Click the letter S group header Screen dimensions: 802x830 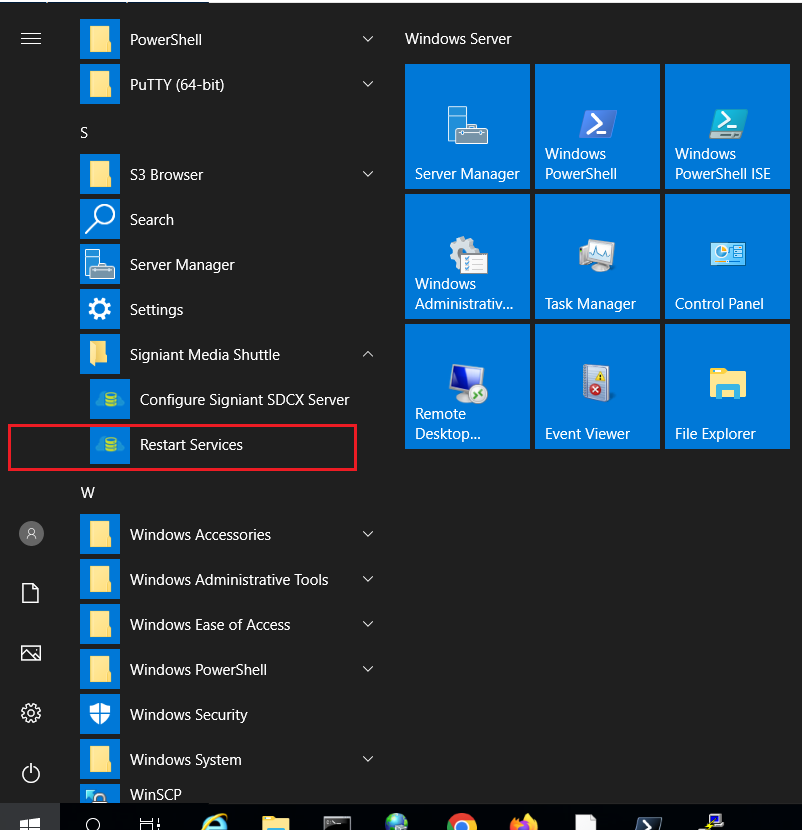point(85,133)
